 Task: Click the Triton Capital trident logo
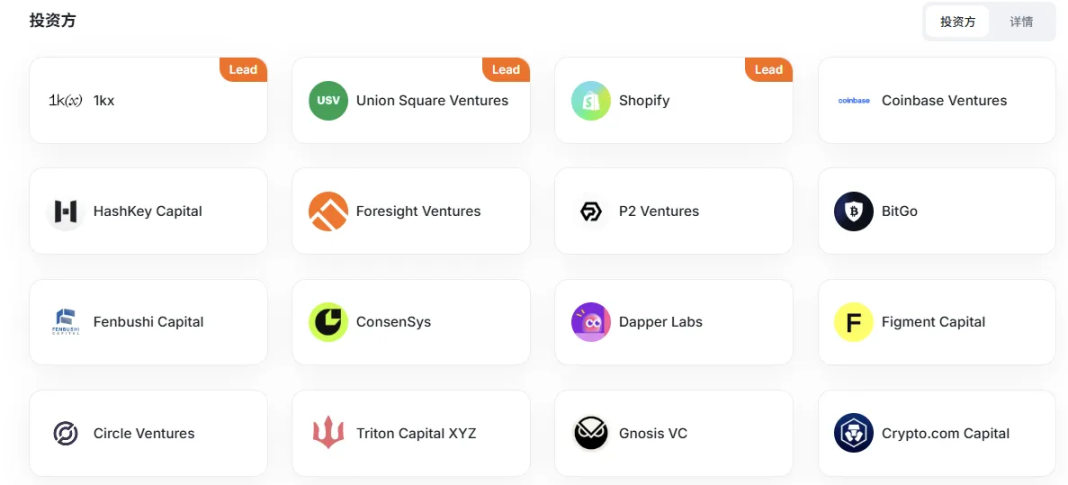[x=328, y=433]
